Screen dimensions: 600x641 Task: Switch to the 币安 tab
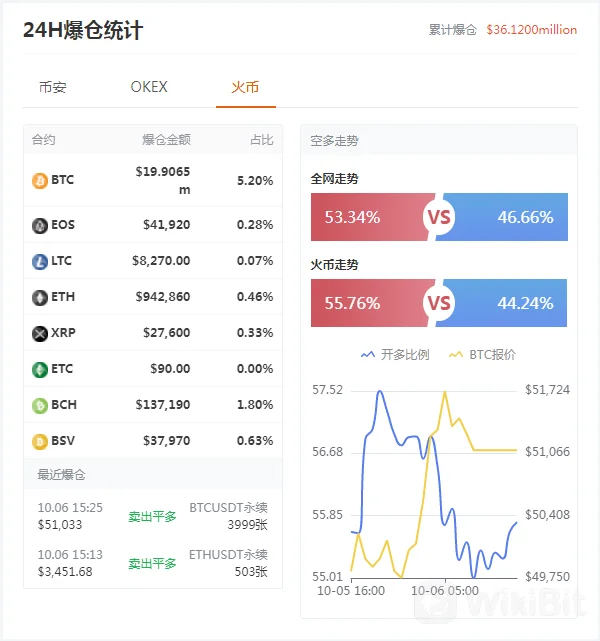53,87
